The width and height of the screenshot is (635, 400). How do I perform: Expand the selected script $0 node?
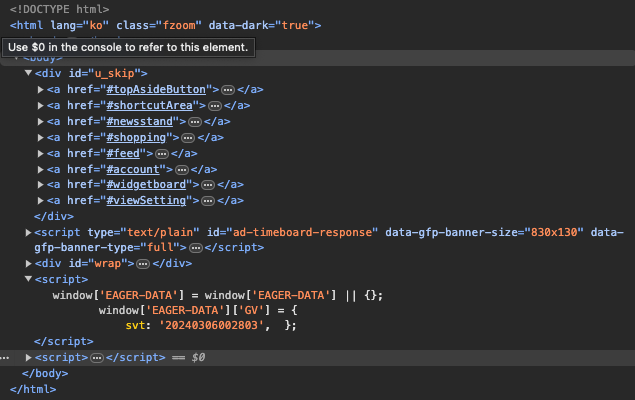[x=28, y=357]
